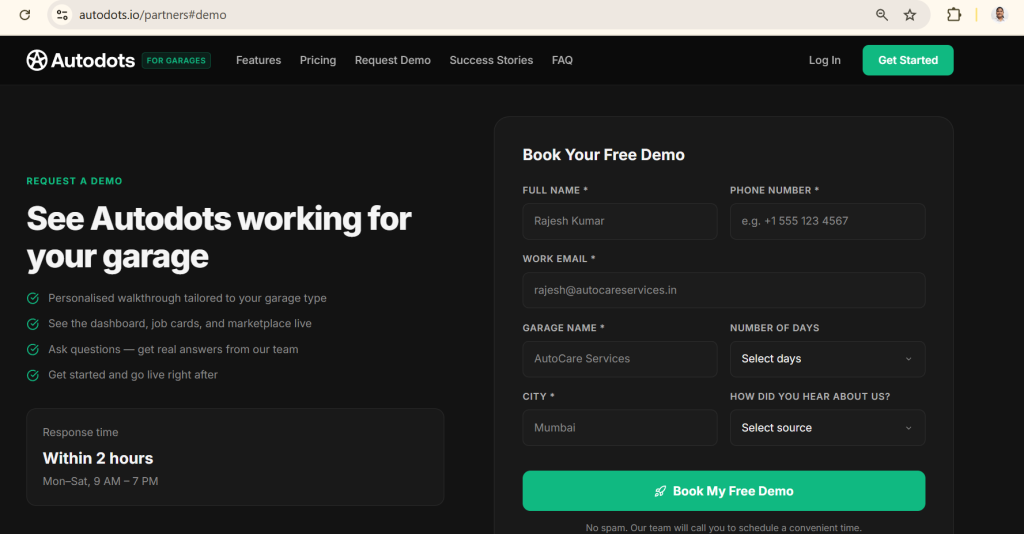Viewport: 1024px width, 534px height.
Task: Open the FAQ nav item
Action: click(x=562, y=60)
